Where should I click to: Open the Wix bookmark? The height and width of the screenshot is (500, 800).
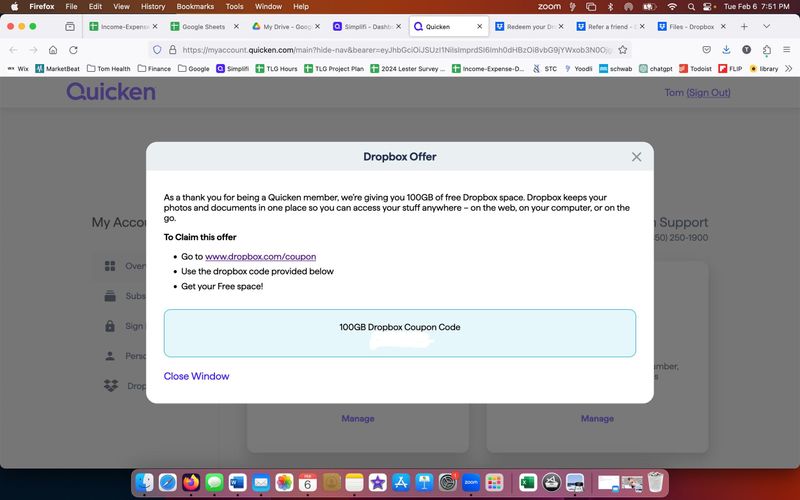[x=18, y=68]
